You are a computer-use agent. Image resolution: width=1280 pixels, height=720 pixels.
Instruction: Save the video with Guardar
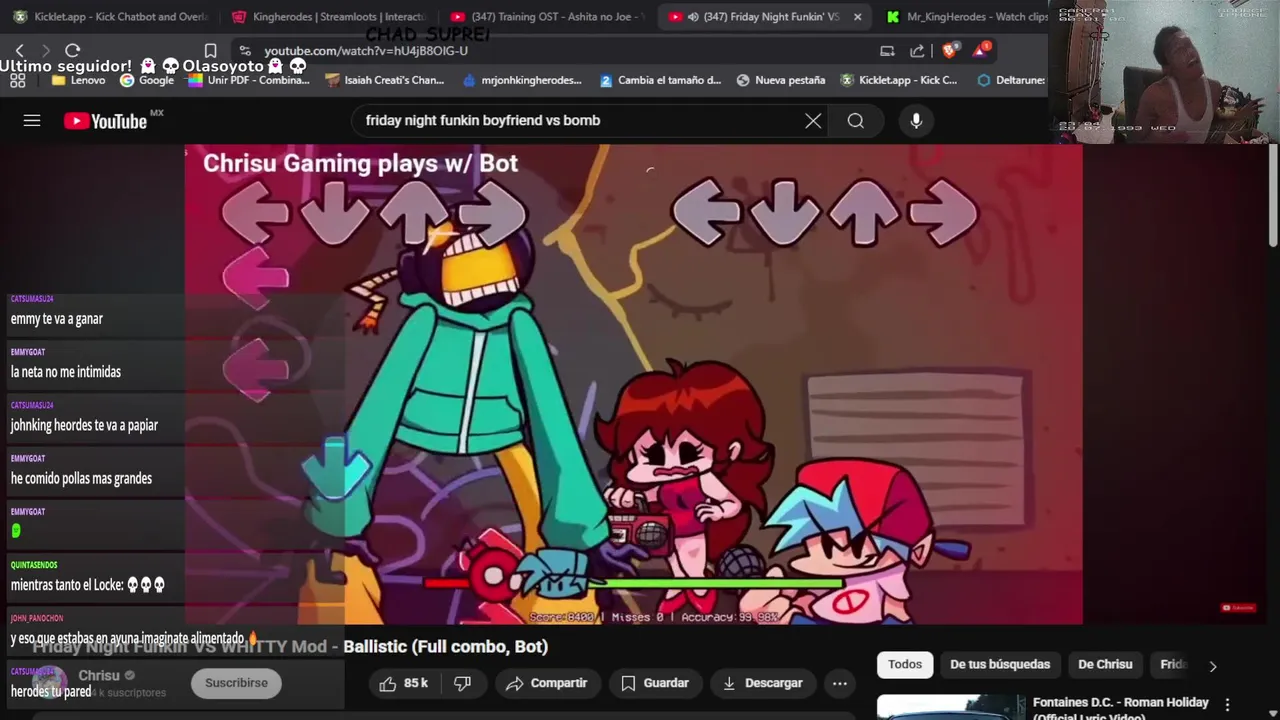point(655,683)
